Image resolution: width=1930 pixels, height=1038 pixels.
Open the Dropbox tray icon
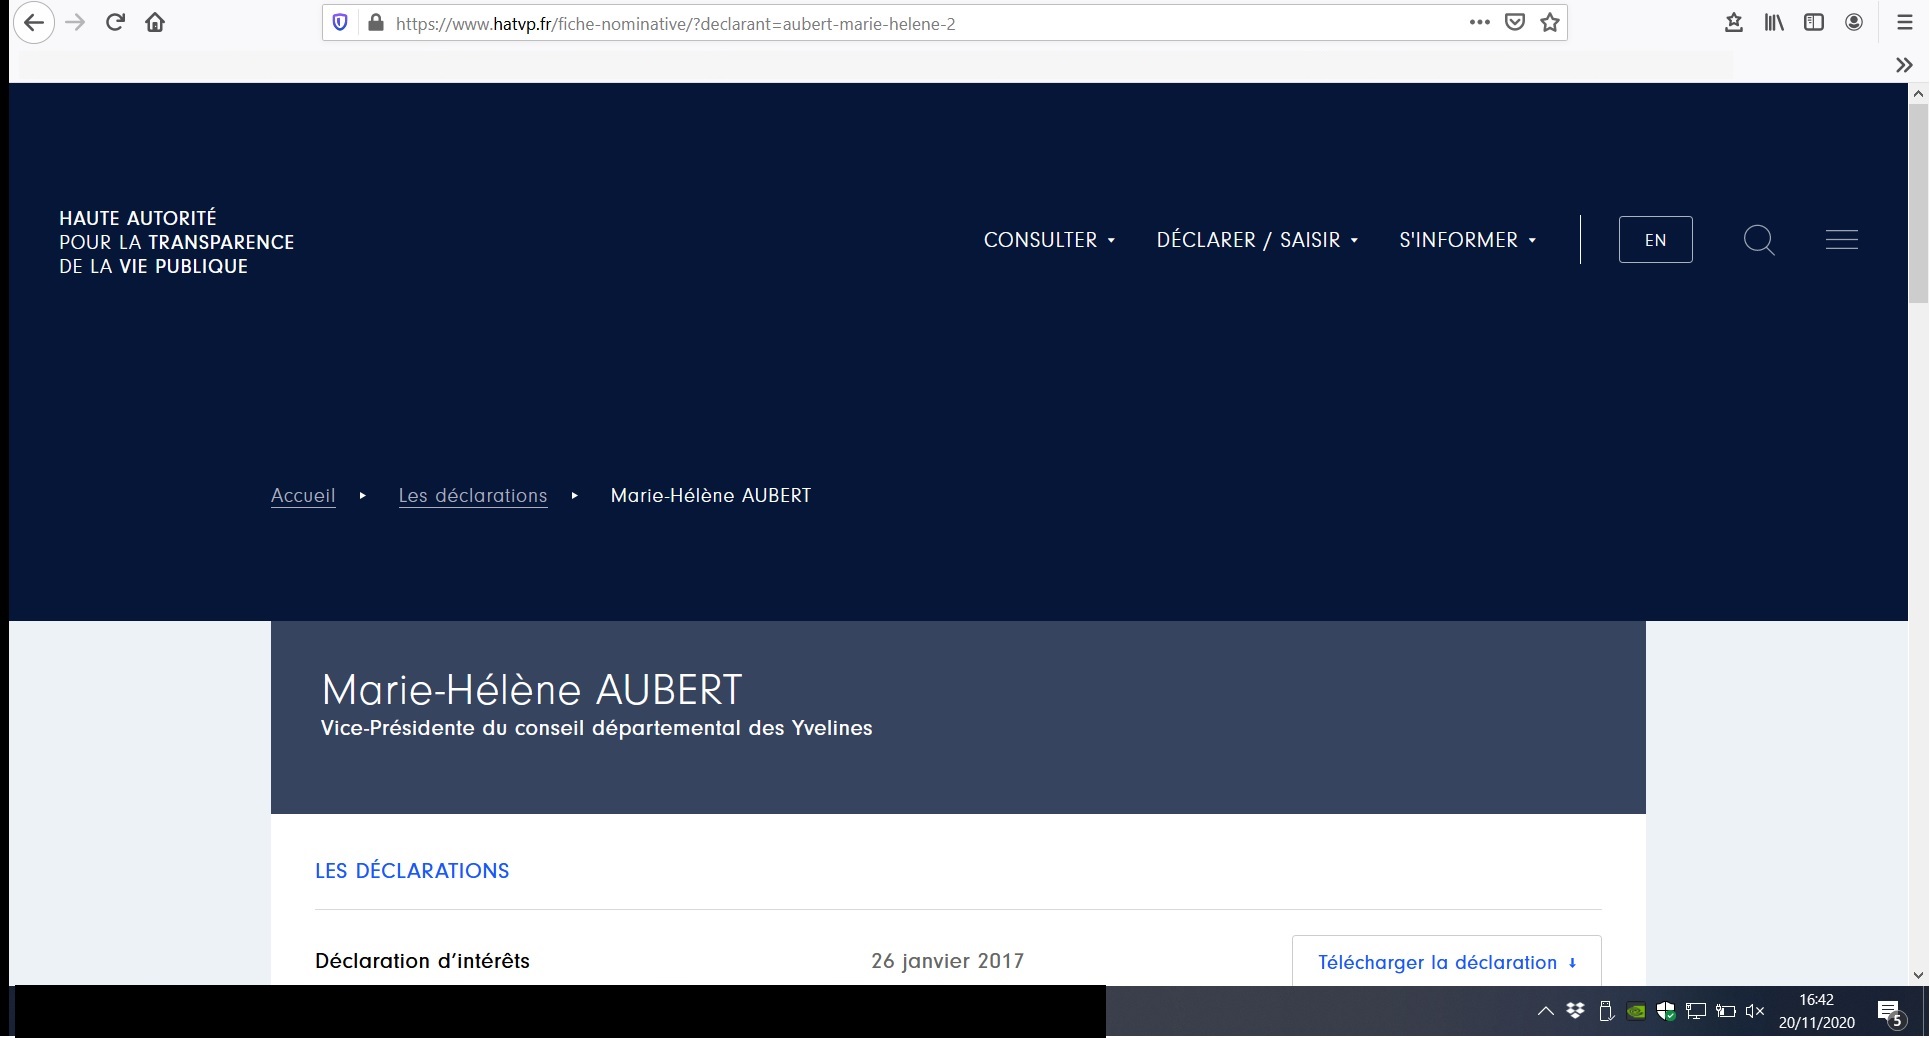click(x=1575, y=1011)
